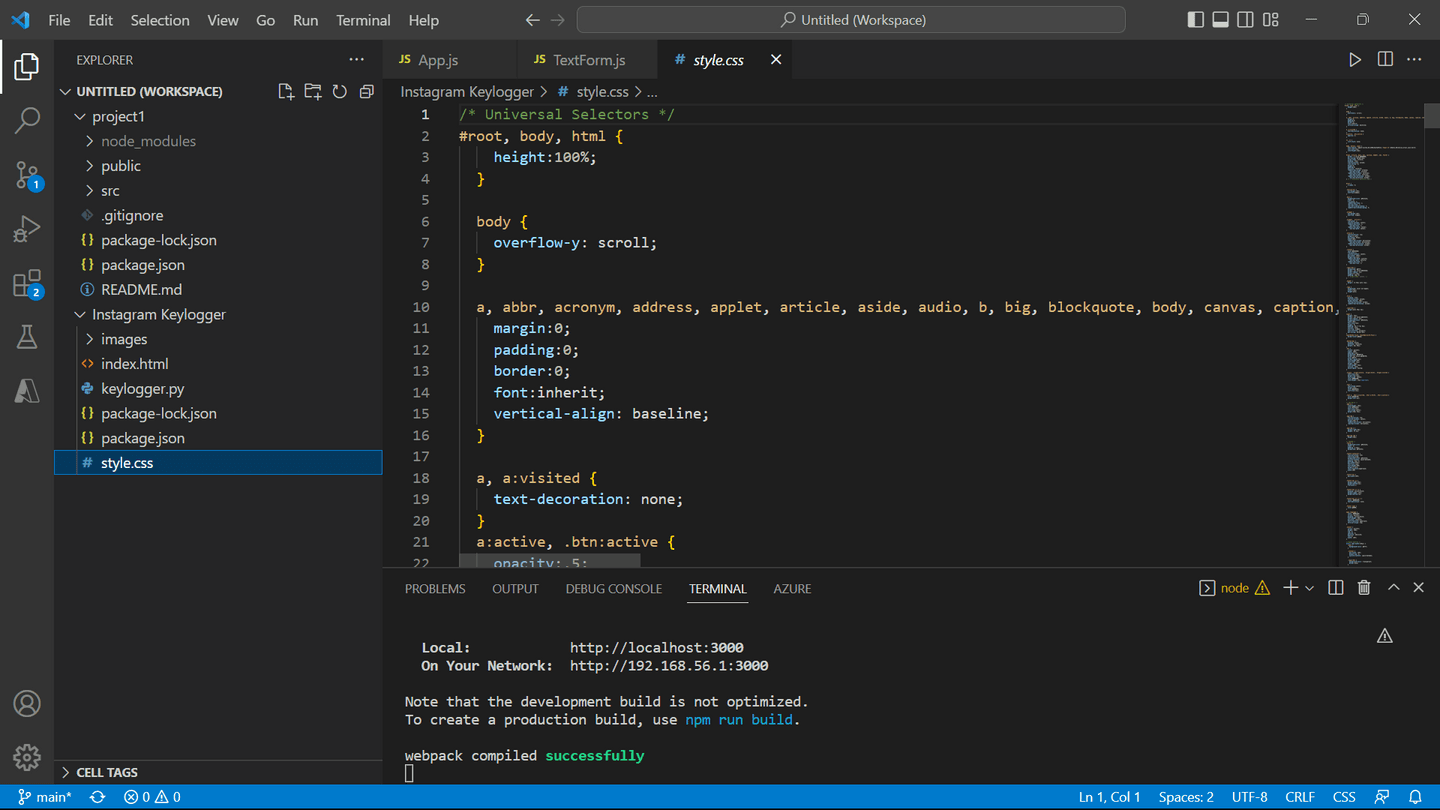Close the style.css editor tab
1440x810 pixels.
click(x=776, y=60)
